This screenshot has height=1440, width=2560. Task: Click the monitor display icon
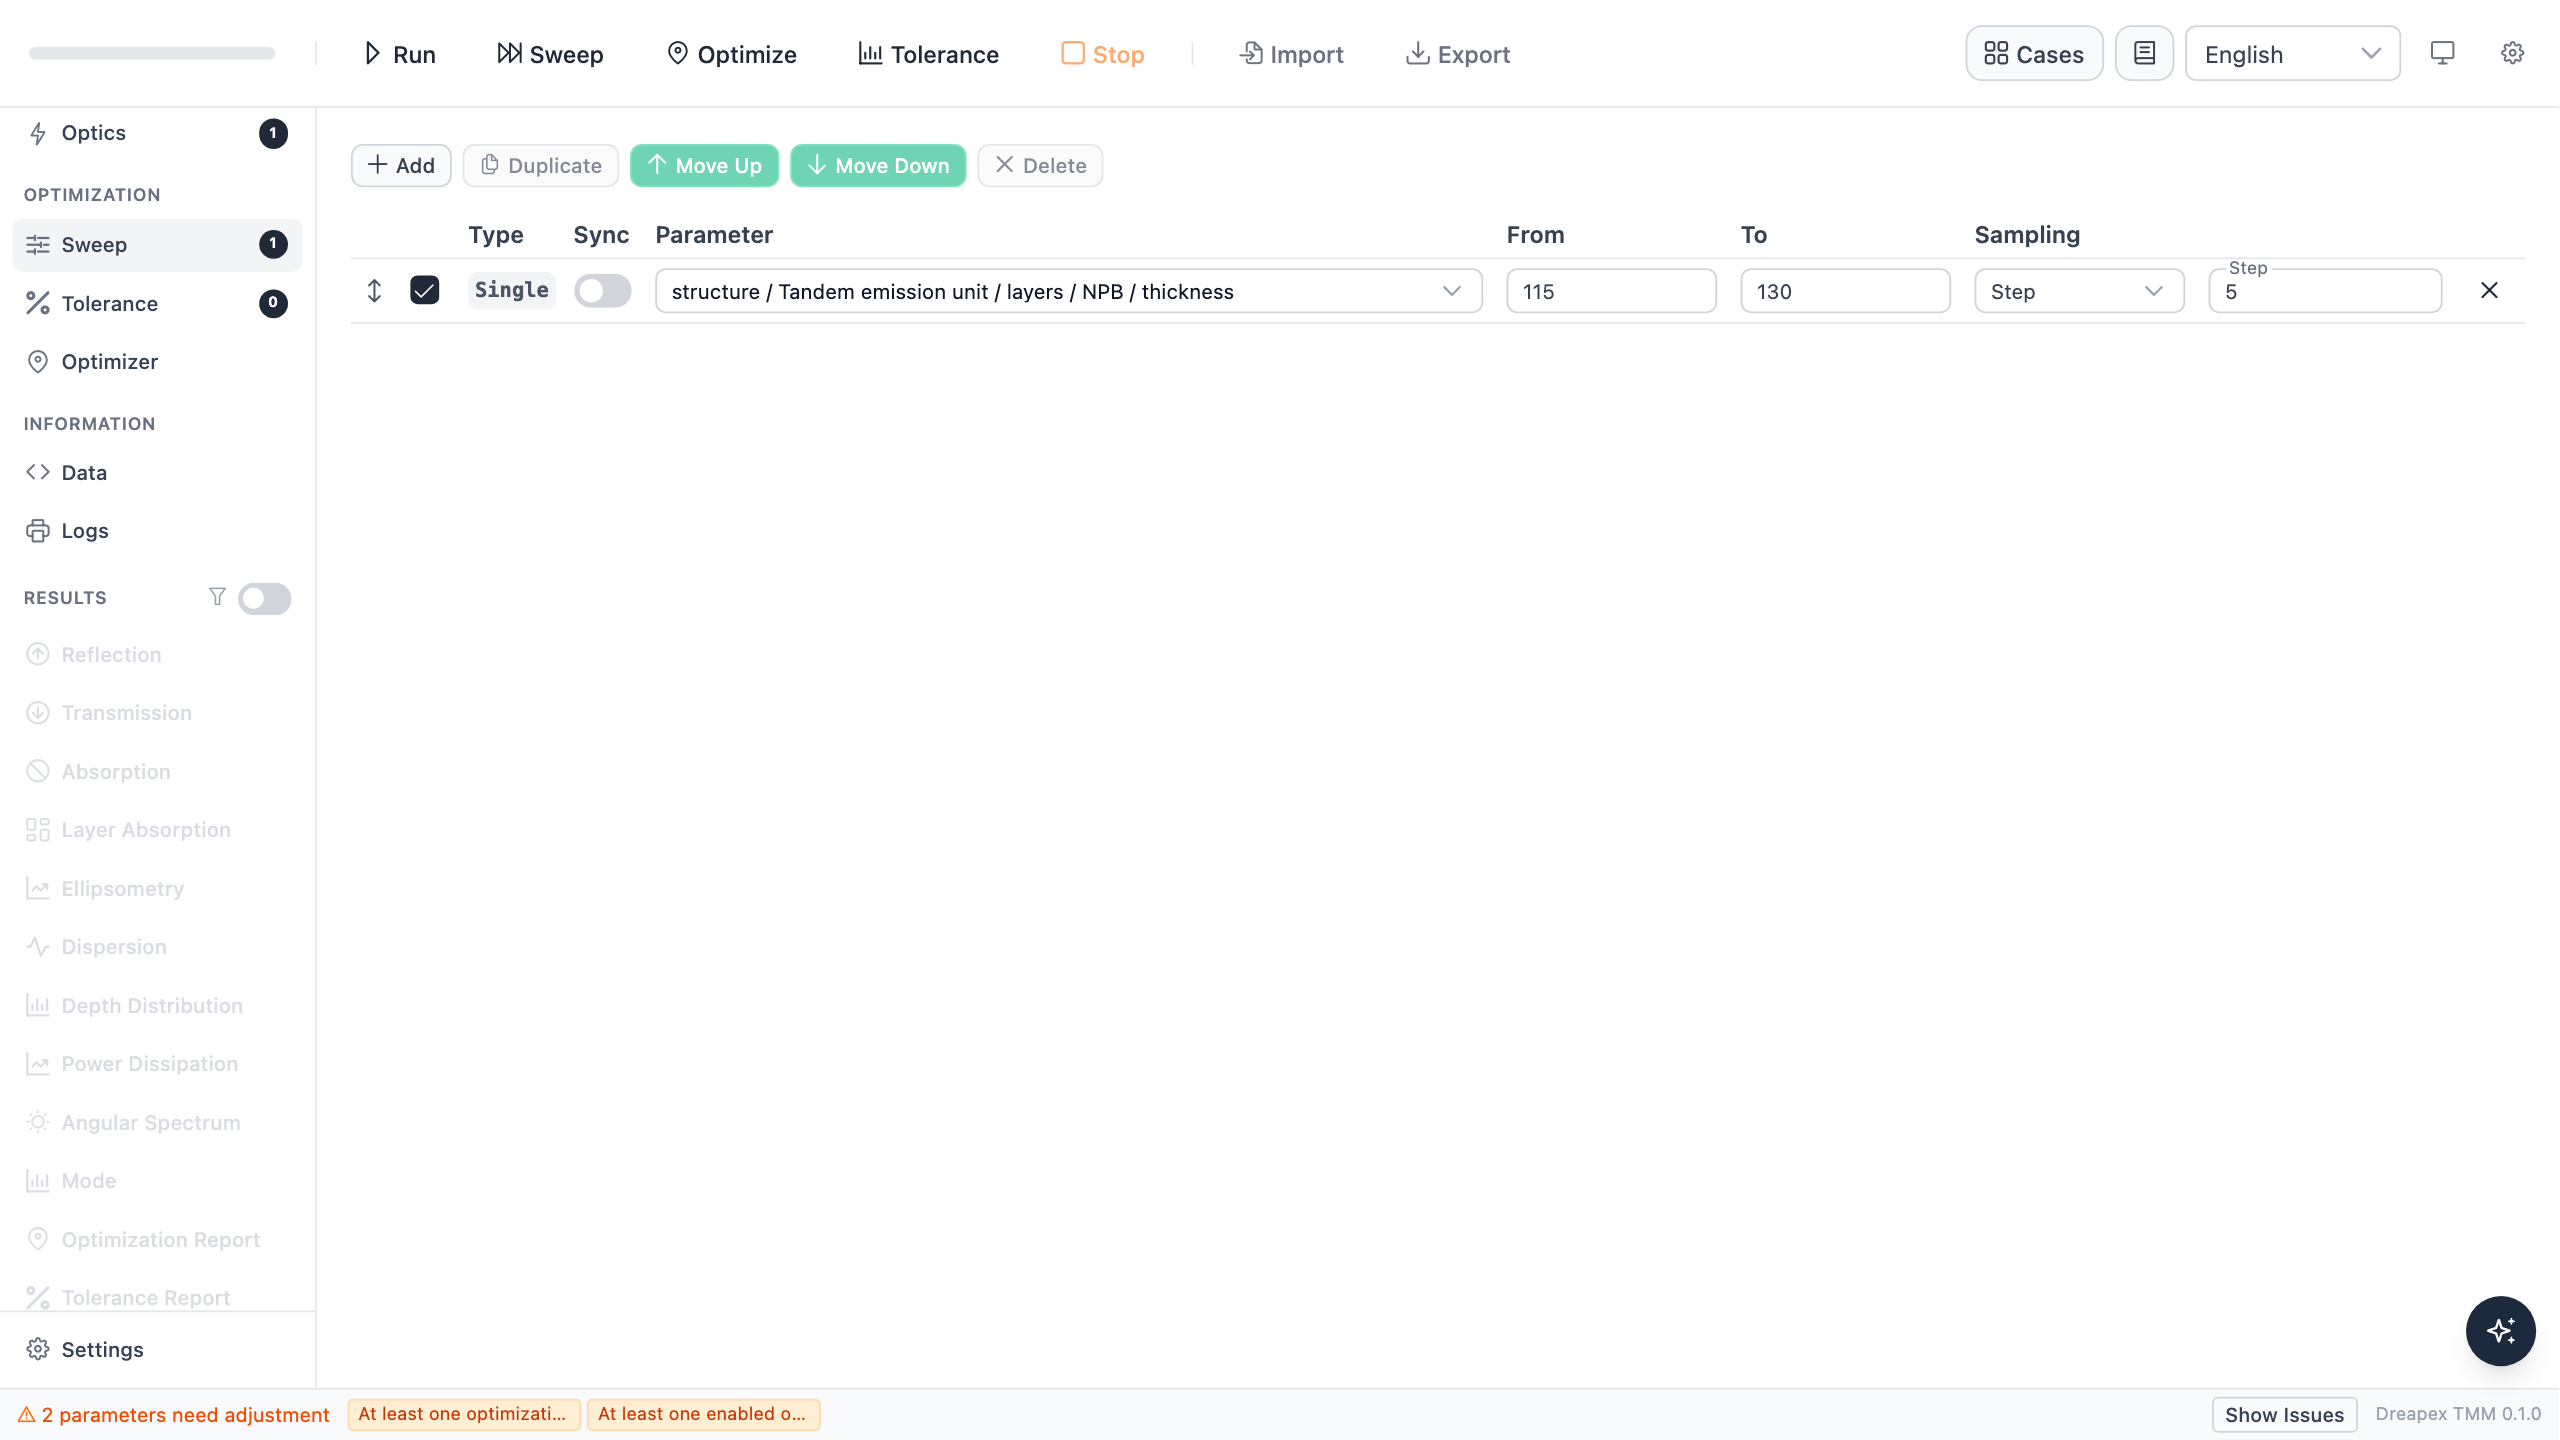click(2442, 53)
